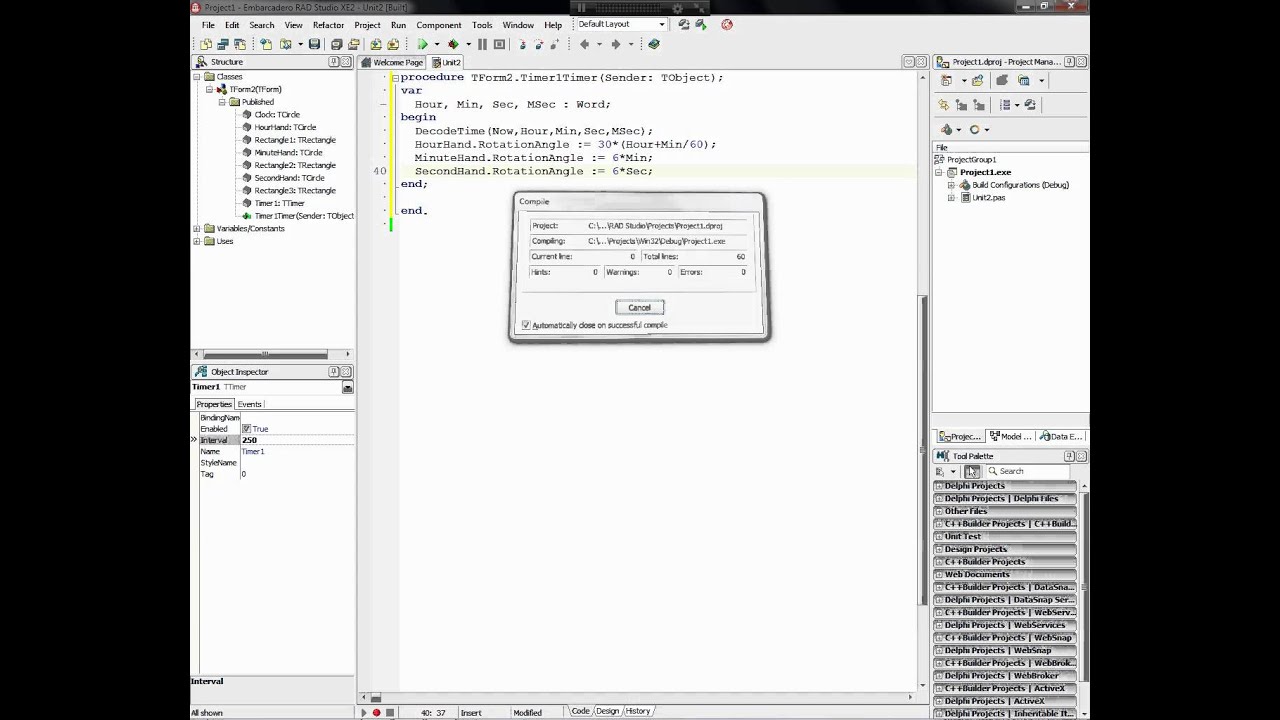Click the Run Without Debugging red icon
This screenshot has width=1280, height=720.
pos(453,44)
